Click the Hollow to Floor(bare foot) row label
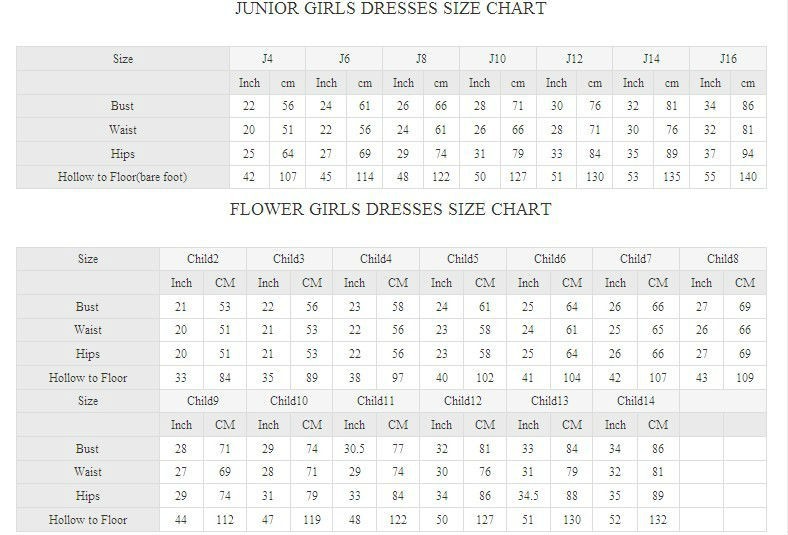788x535 pixels. pyautogui.click(x=123, y=177)
